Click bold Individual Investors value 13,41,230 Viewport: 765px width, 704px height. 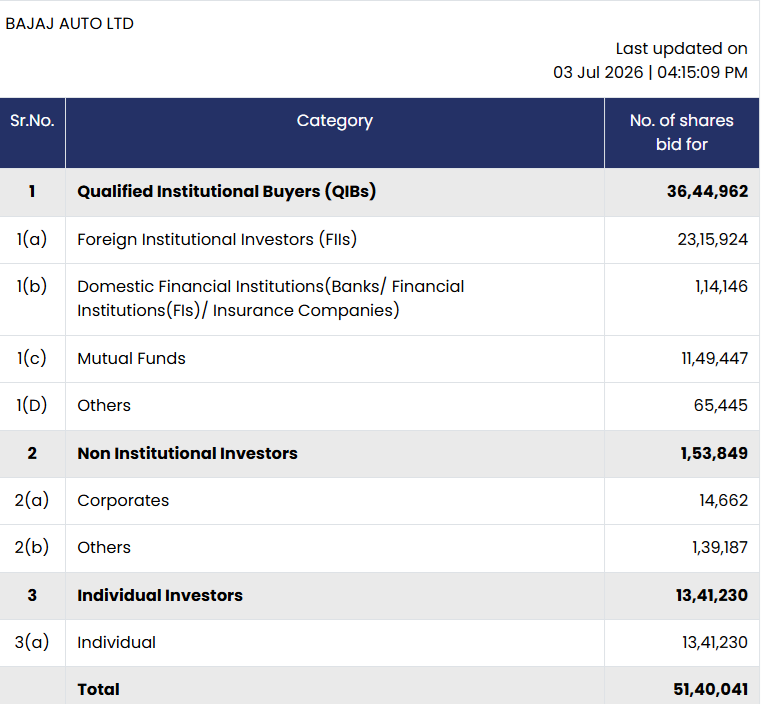click(712, 595)
